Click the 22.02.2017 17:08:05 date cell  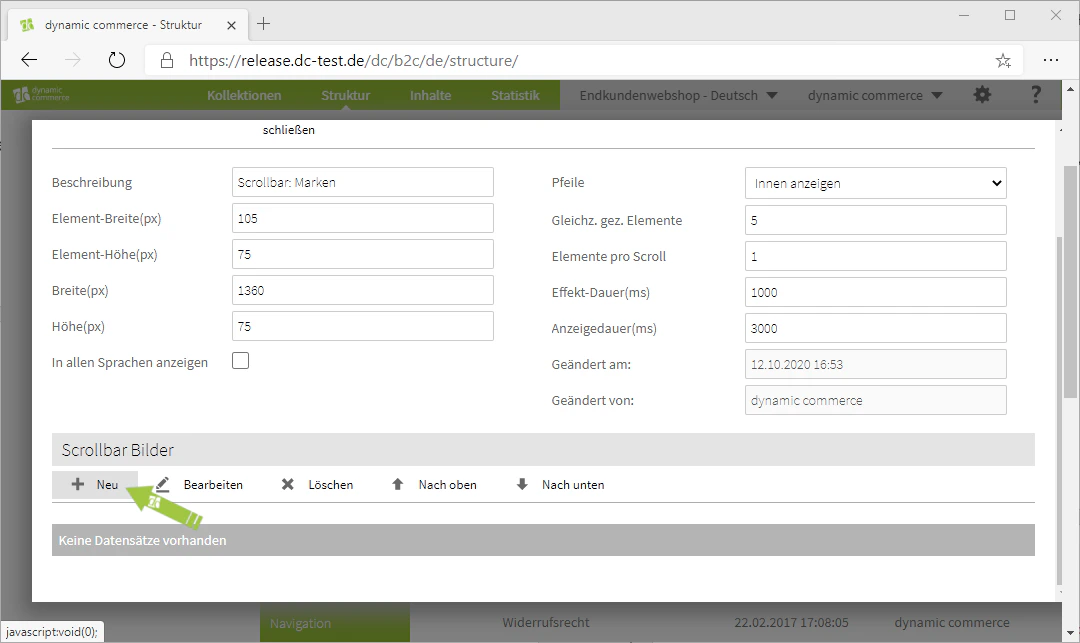click(791, 622)
